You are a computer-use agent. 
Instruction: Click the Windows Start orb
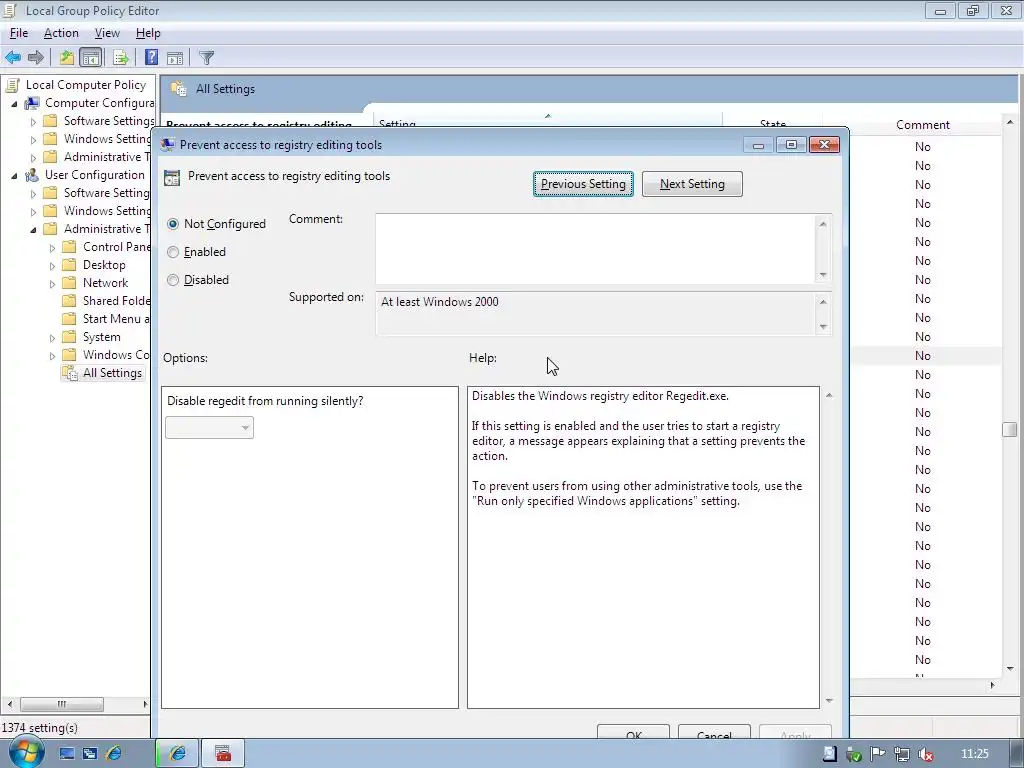point(25,752)
